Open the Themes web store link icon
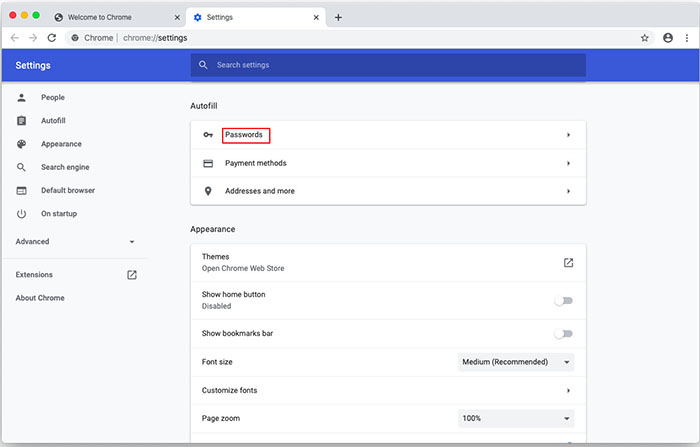This screenshot has height=447, width=700. [x=568, y=263]
